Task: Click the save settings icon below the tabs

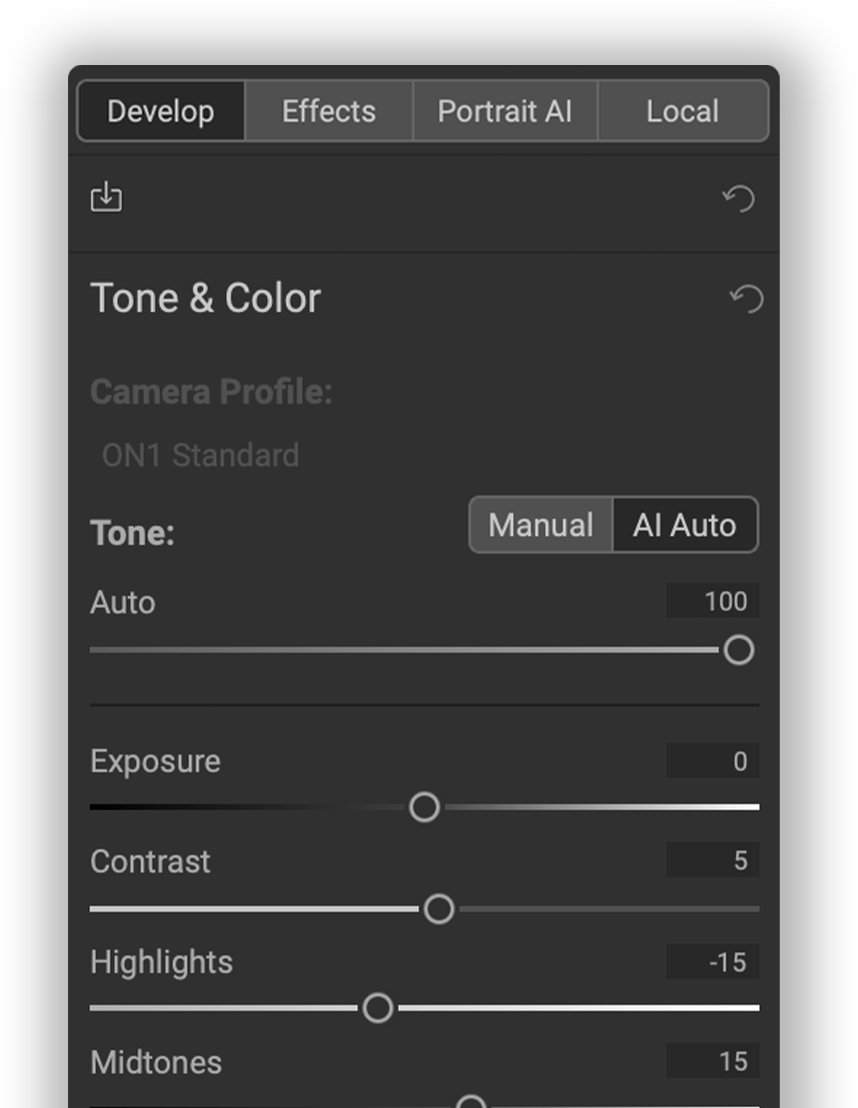Action: click(x=106, y=197)
